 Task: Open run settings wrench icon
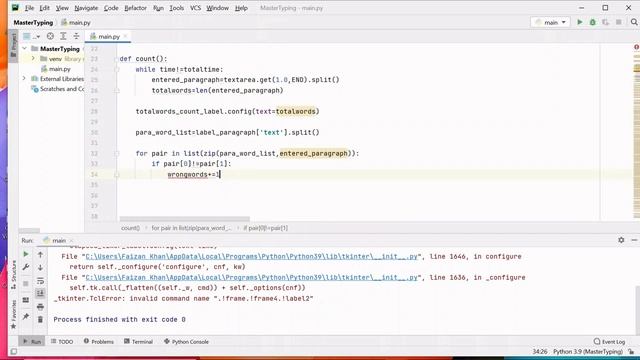(x=26, y=267)
